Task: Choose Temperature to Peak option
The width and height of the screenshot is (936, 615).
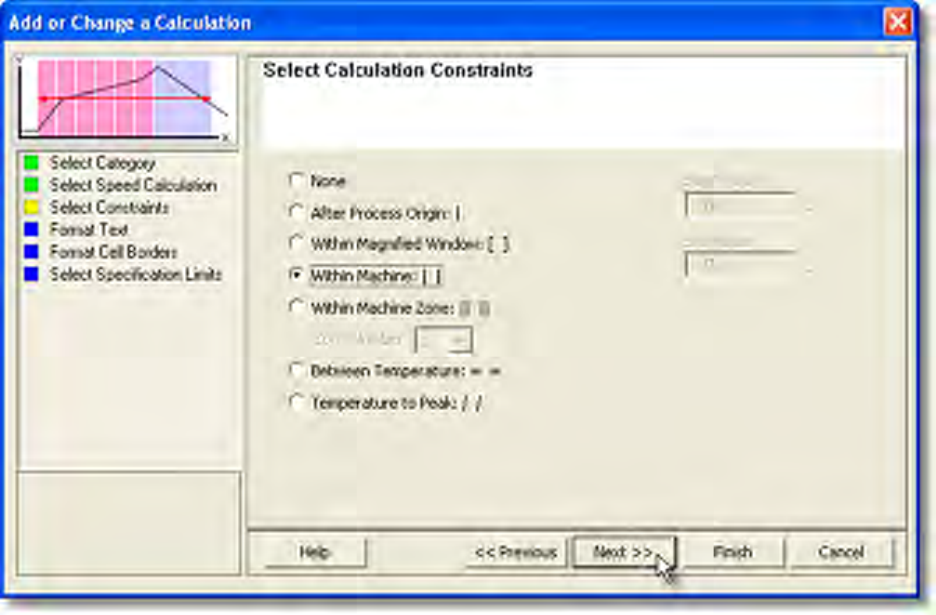Action: (296, 402)
